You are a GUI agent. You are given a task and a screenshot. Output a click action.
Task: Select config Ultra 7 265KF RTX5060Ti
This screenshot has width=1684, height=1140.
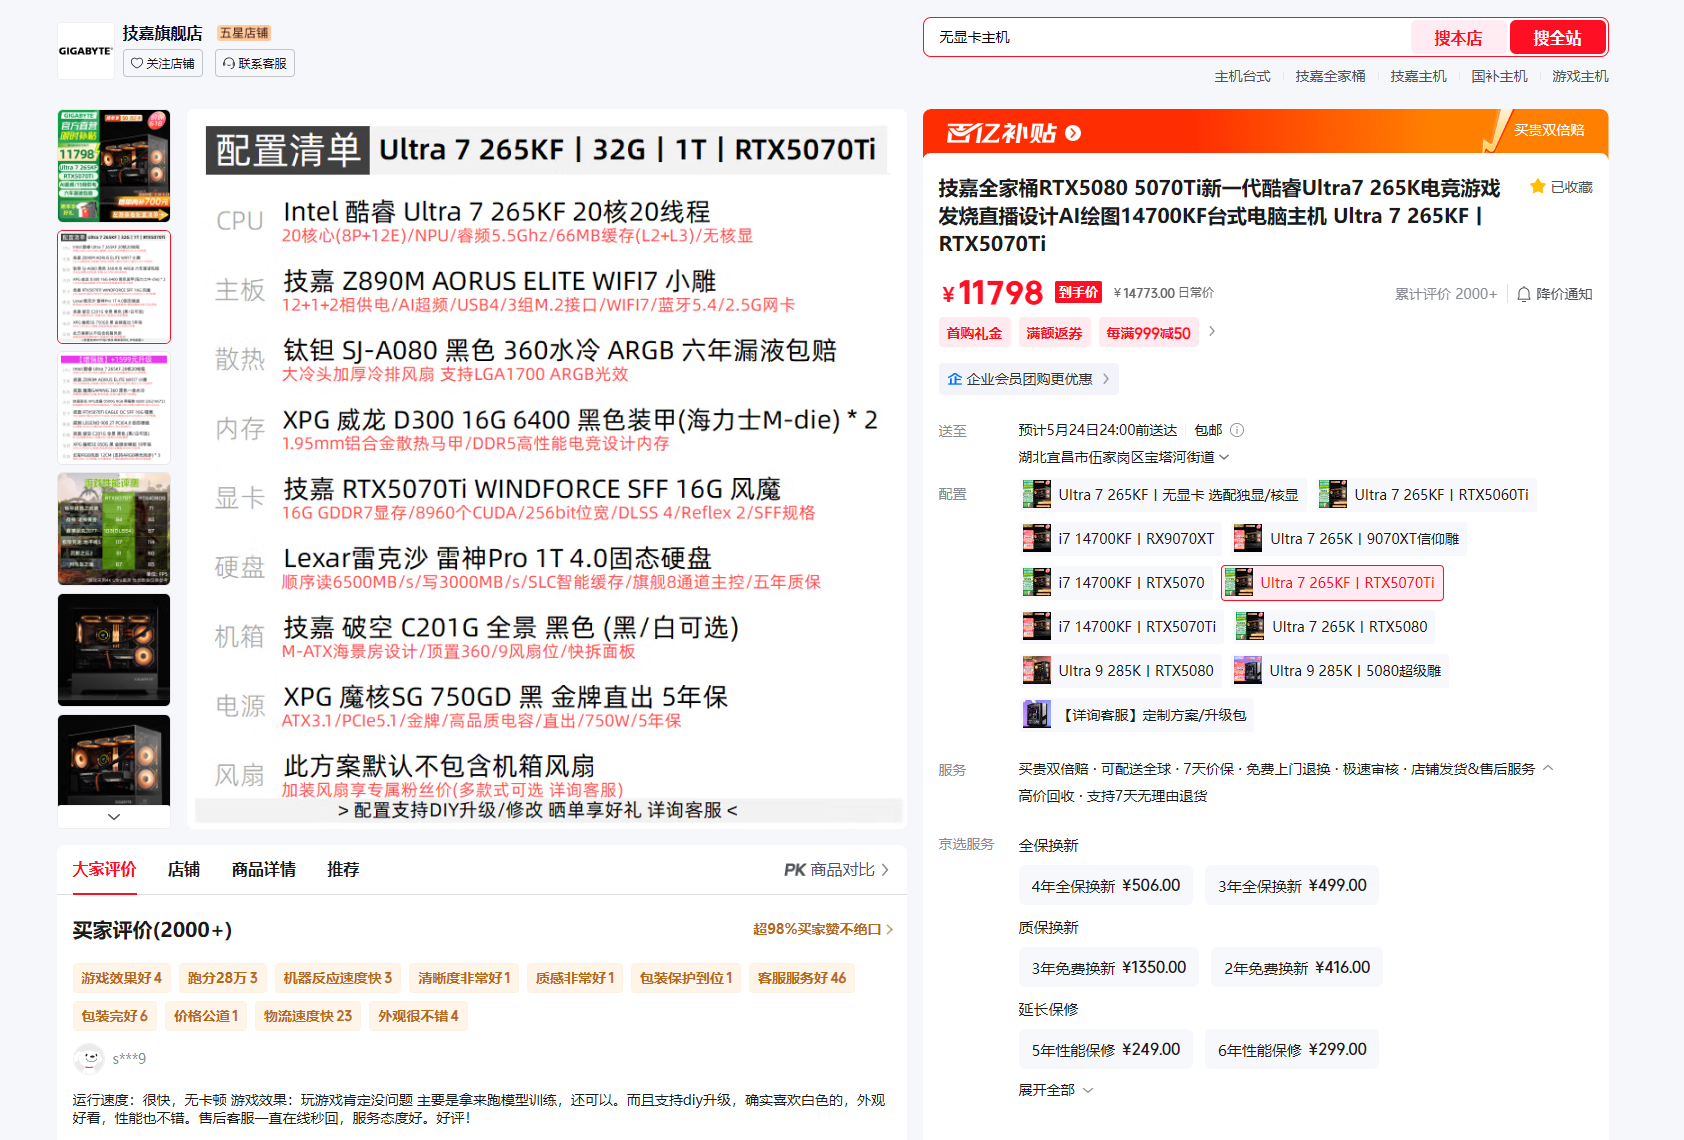1426,494
